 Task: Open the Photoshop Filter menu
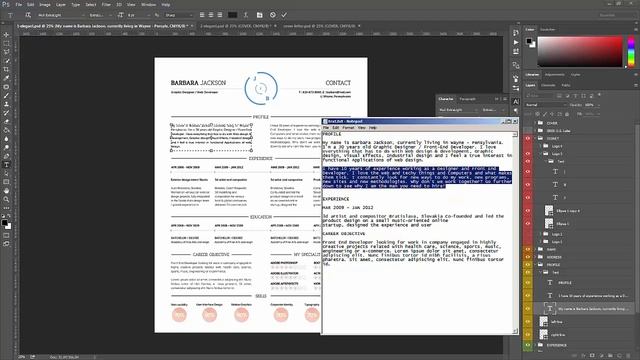pyautogui.click(x=106, y=4)
